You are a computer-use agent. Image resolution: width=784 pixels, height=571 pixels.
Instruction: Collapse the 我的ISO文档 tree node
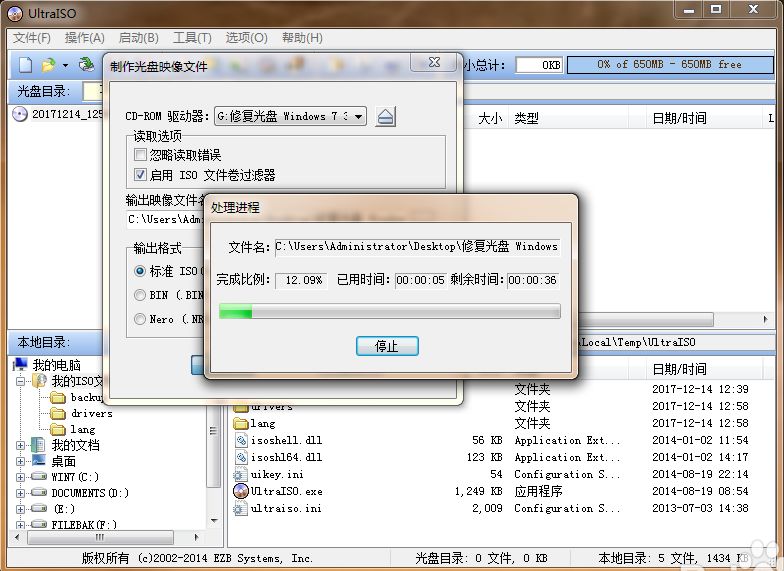pyautogui.click(x=20, y=381)
